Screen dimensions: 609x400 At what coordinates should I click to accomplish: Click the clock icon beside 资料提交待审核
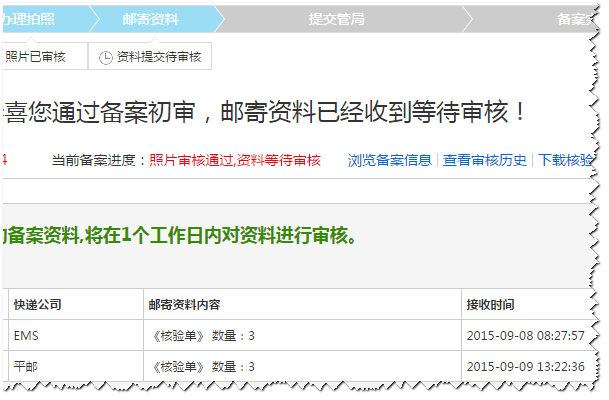[106, 58]
